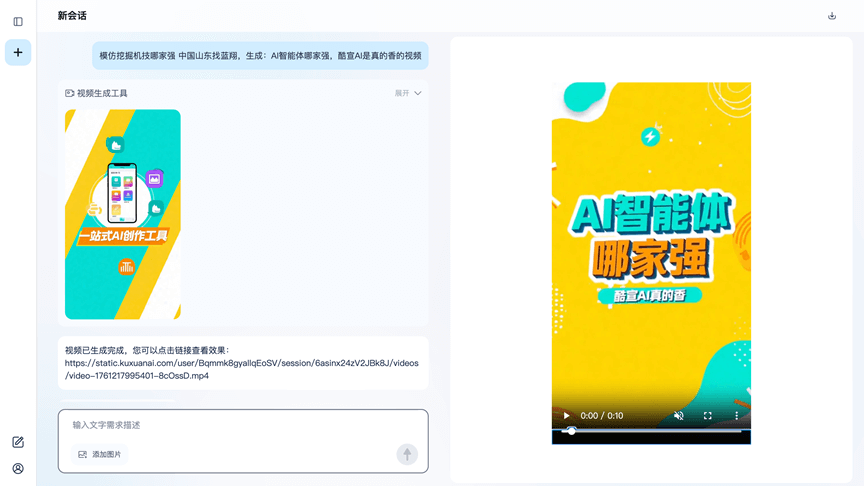The image size is (864, 486).
Task: Click the video generation tool icon
Action: [69, 93]
